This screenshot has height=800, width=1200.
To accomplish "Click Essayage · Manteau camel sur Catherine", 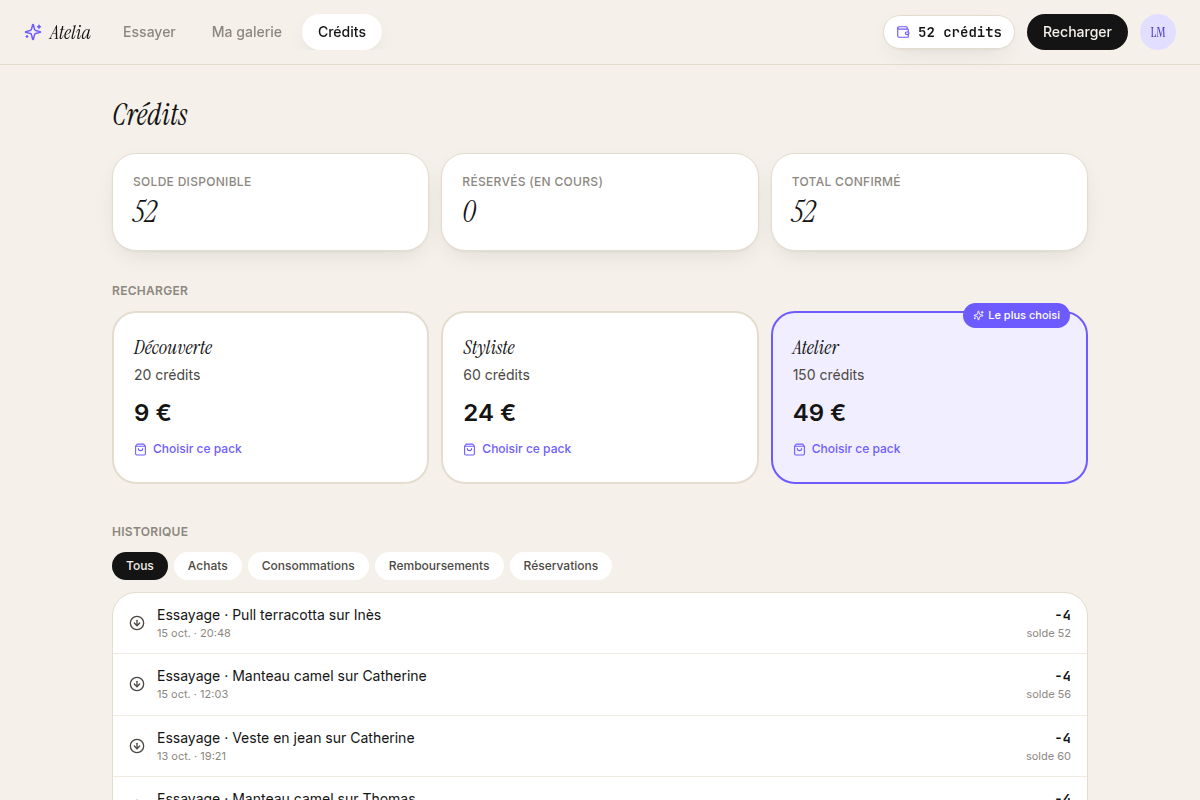I will pos(292,676).
